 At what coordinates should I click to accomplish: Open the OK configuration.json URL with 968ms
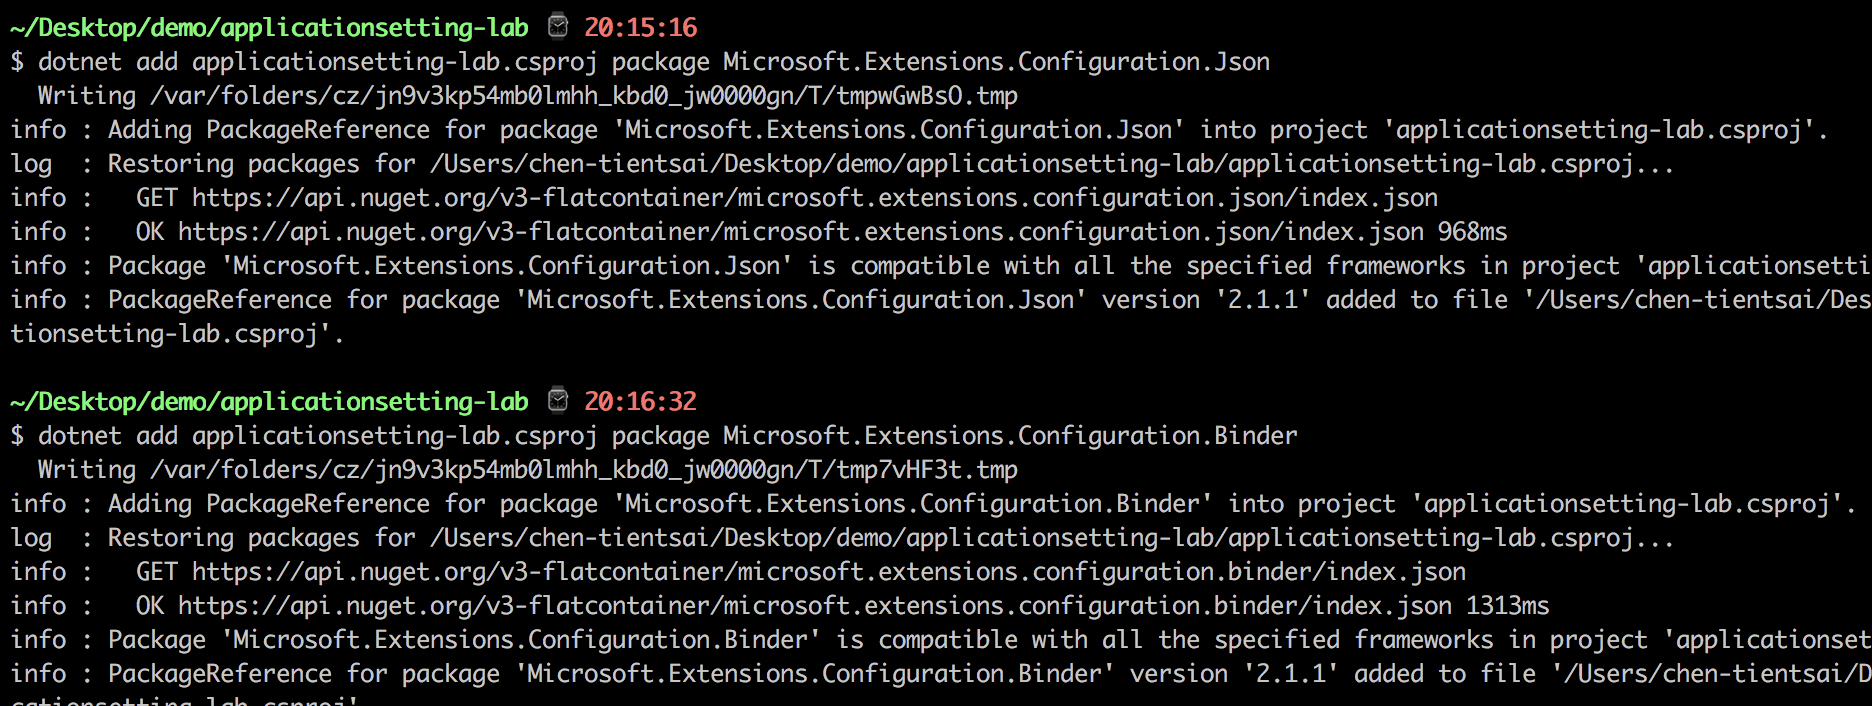coord(800,232)
